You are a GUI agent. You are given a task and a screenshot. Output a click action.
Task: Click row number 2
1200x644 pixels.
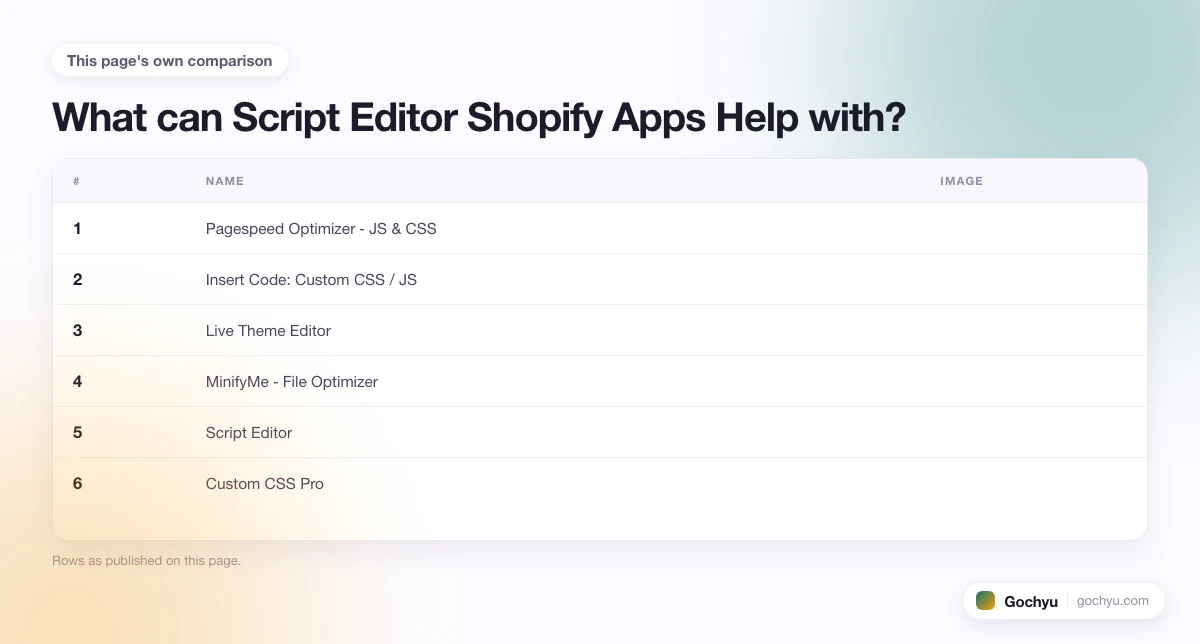[77, 280]
